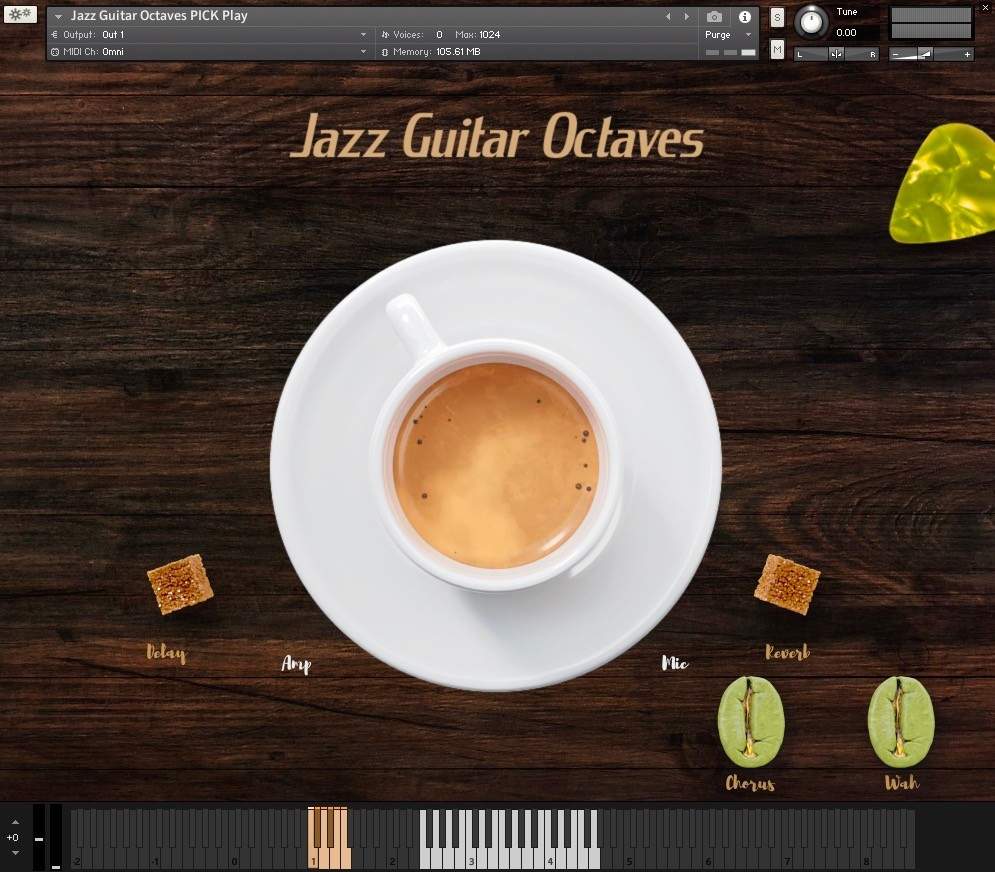This screenshot has width=995, height=872.
Task: Enable the Chorus coffee bean effect
Action: tap(750, 722)
